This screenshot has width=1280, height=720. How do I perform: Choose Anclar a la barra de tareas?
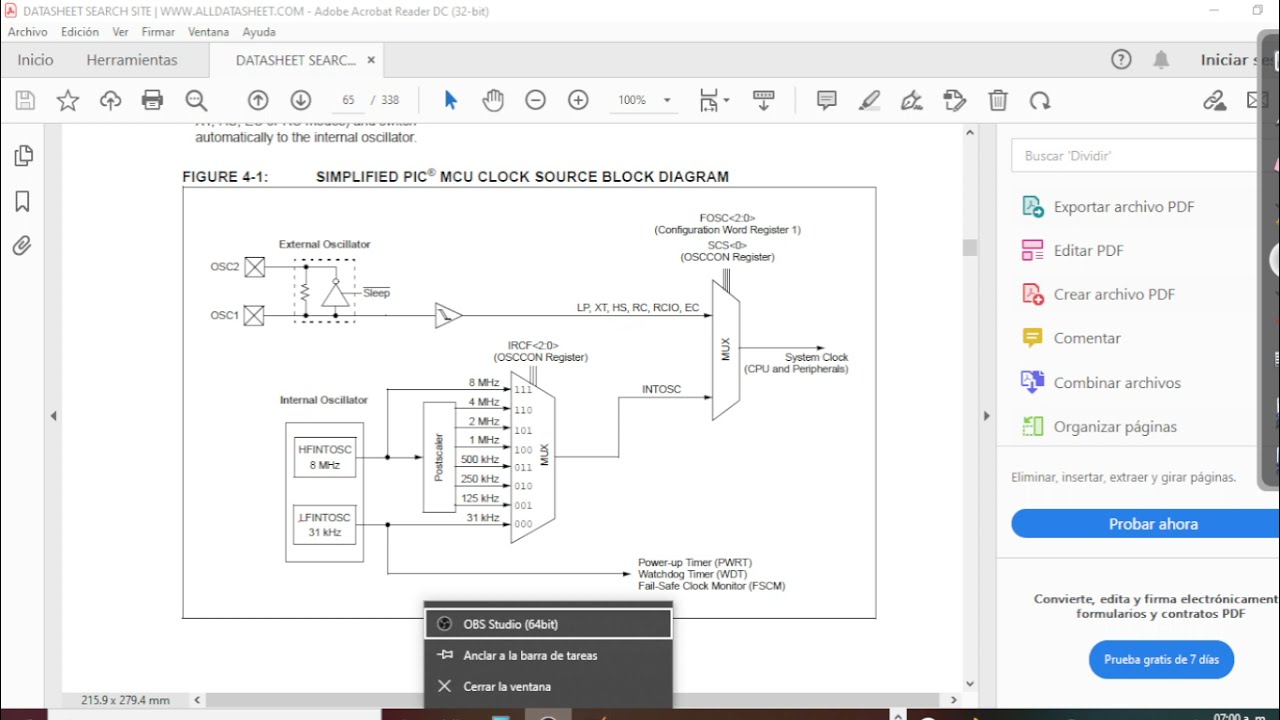coord(547,656)
